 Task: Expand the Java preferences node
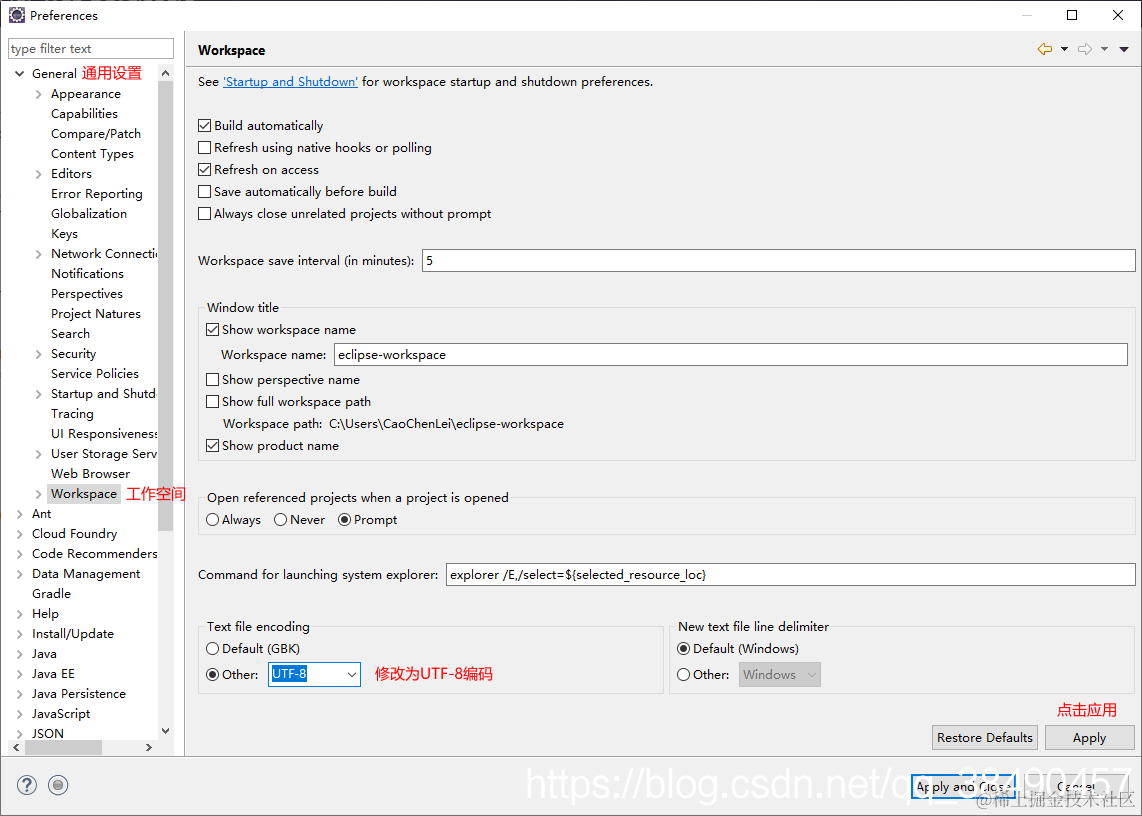[x=20, y=654]
